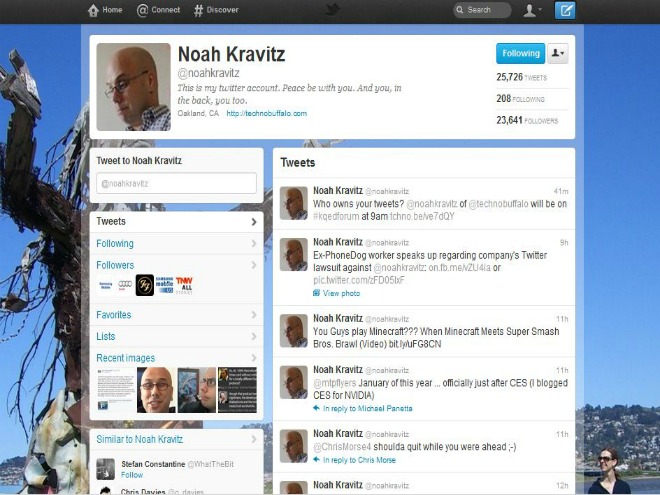
Task: Click the compose new tweet icon
Action: (565, 11)
